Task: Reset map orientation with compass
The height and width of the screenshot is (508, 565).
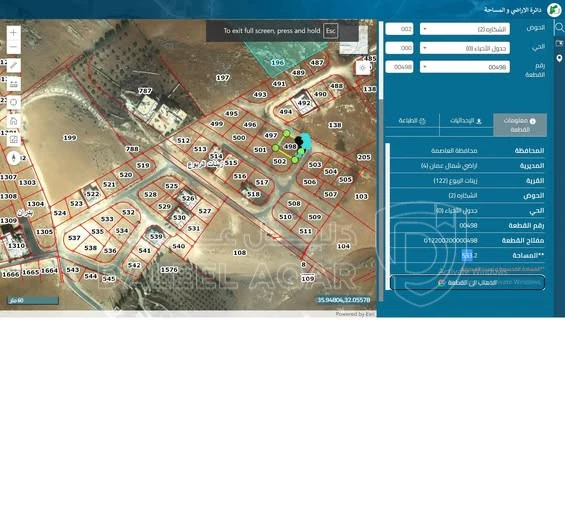Action: point(14,158)
